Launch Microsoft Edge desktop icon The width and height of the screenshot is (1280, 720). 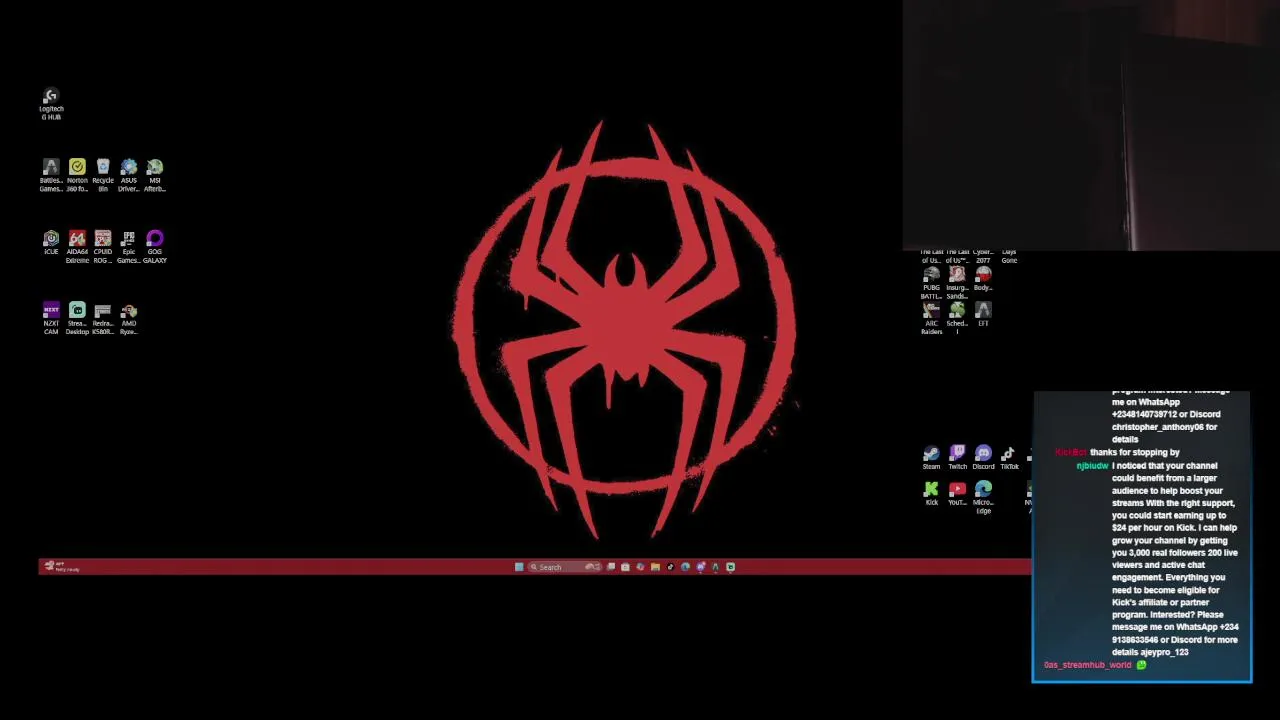pyautogui.click(x=983, y=497)
